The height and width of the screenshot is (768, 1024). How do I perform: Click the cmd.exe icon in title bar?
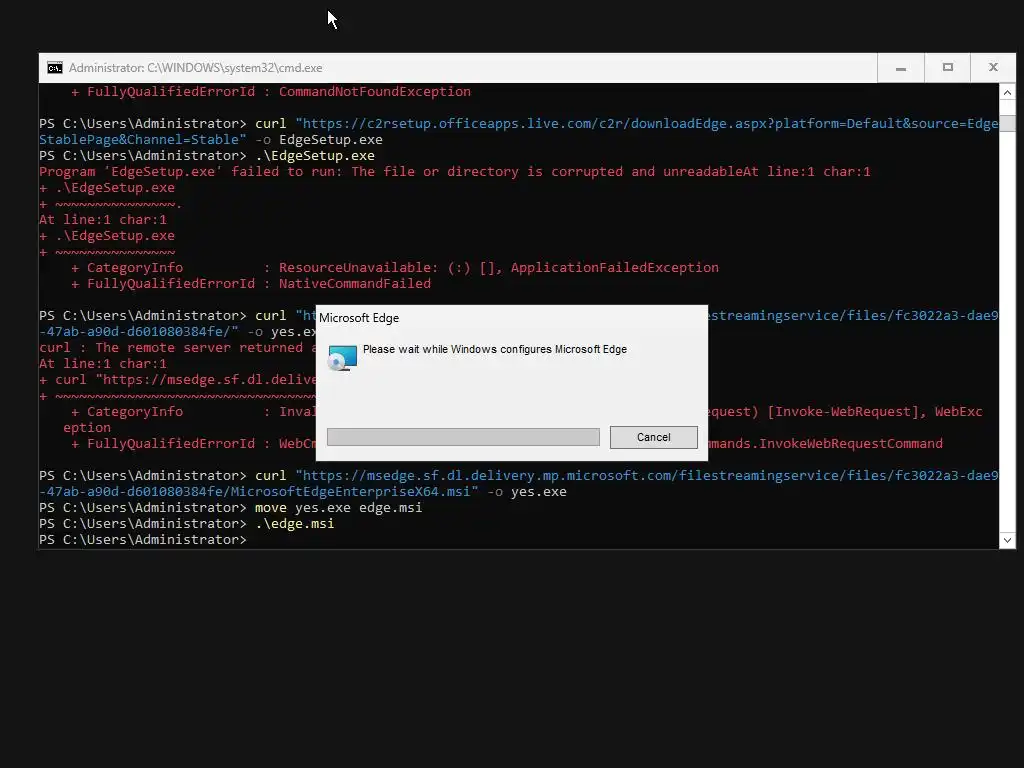(55, 68)
